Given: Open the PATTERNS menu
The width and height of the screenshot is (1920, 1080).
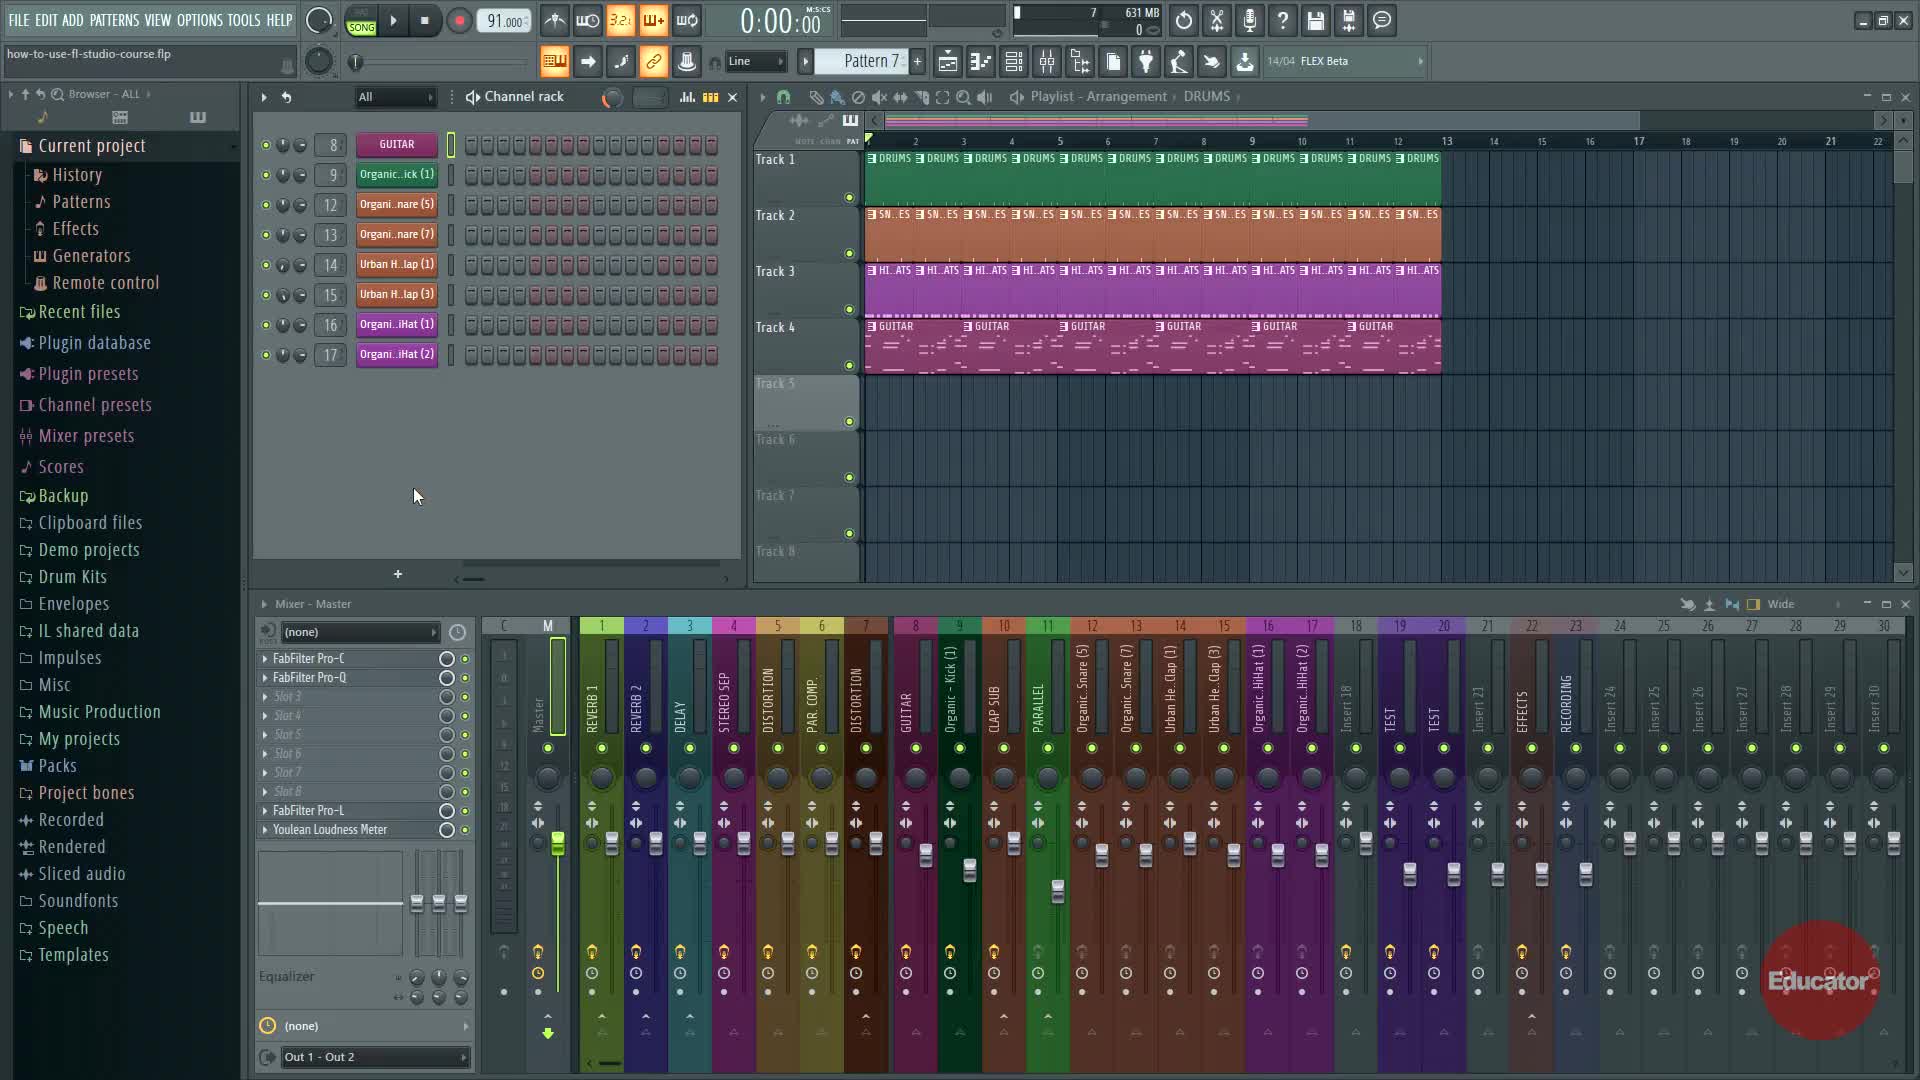Looking at the screenshot, I should [x=114, y=20].
